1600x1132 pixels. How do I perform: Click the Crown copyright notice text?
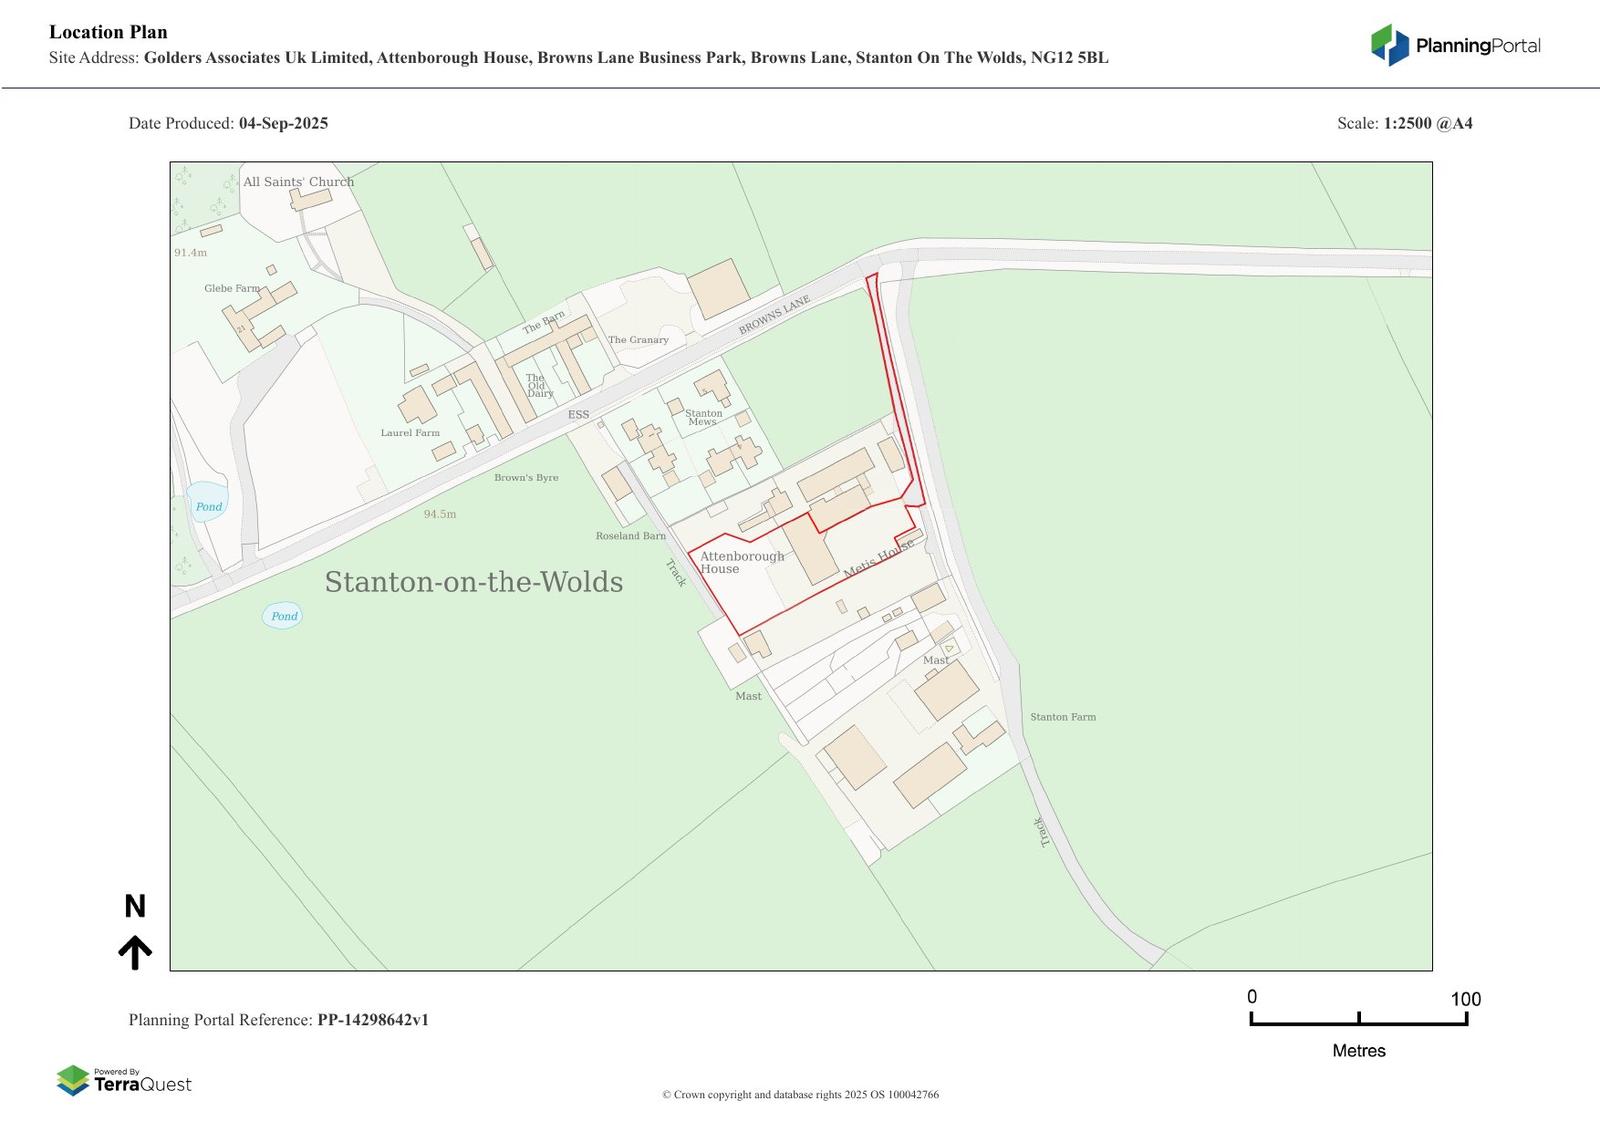(800, 1094)
